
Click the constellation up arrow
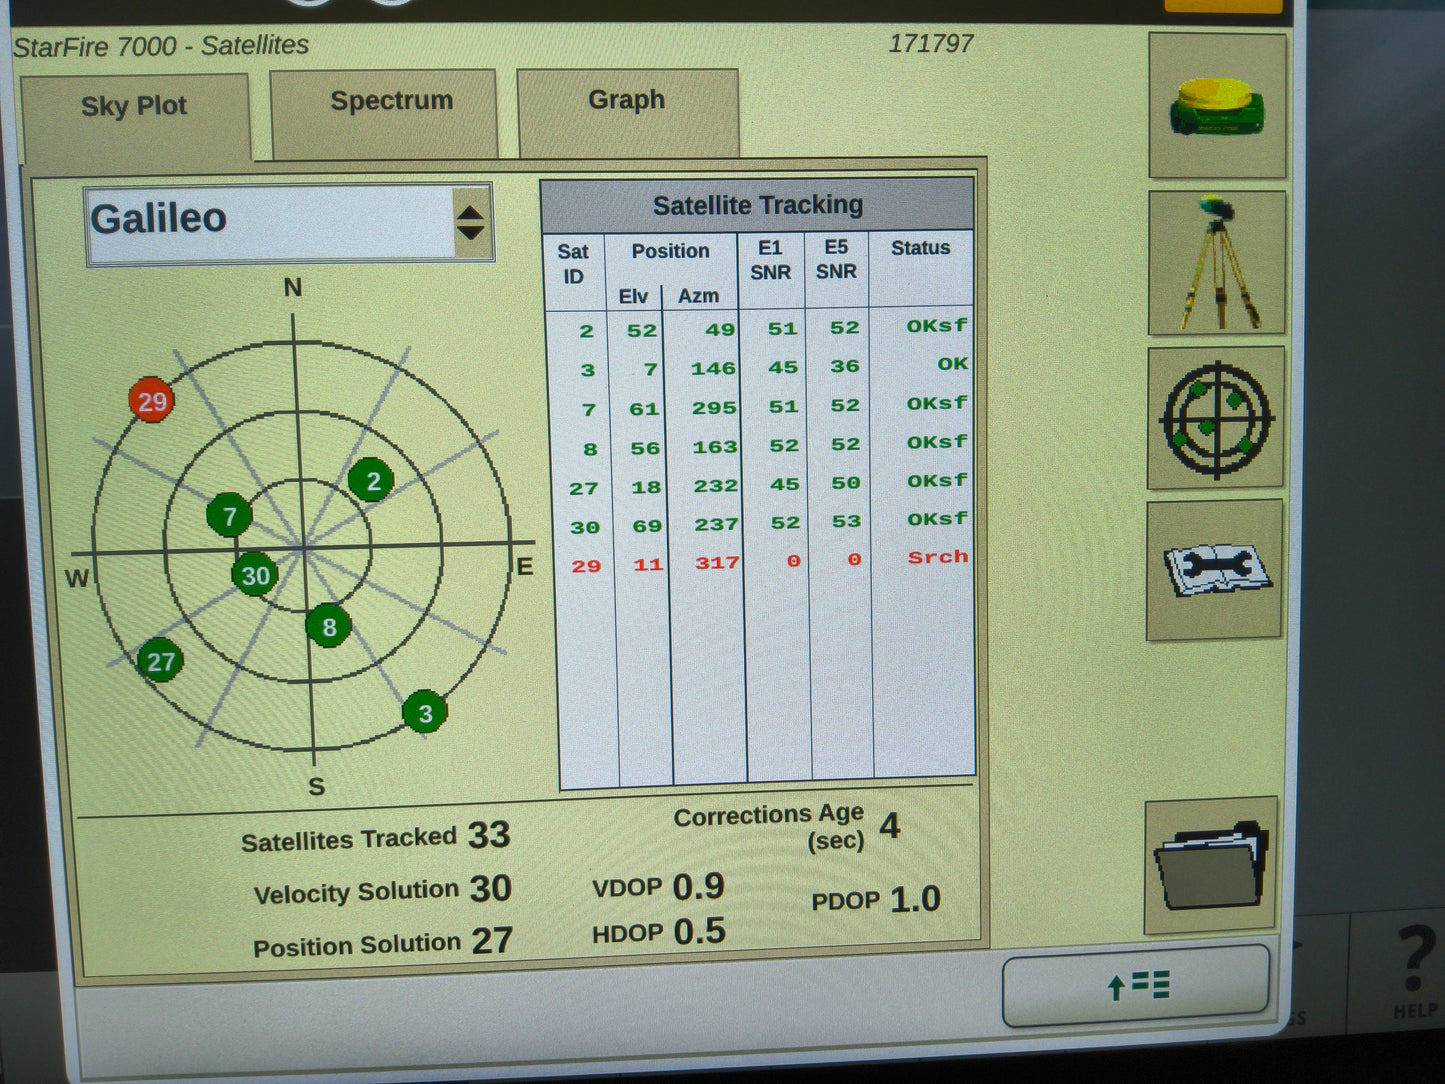tap(469, 209)
